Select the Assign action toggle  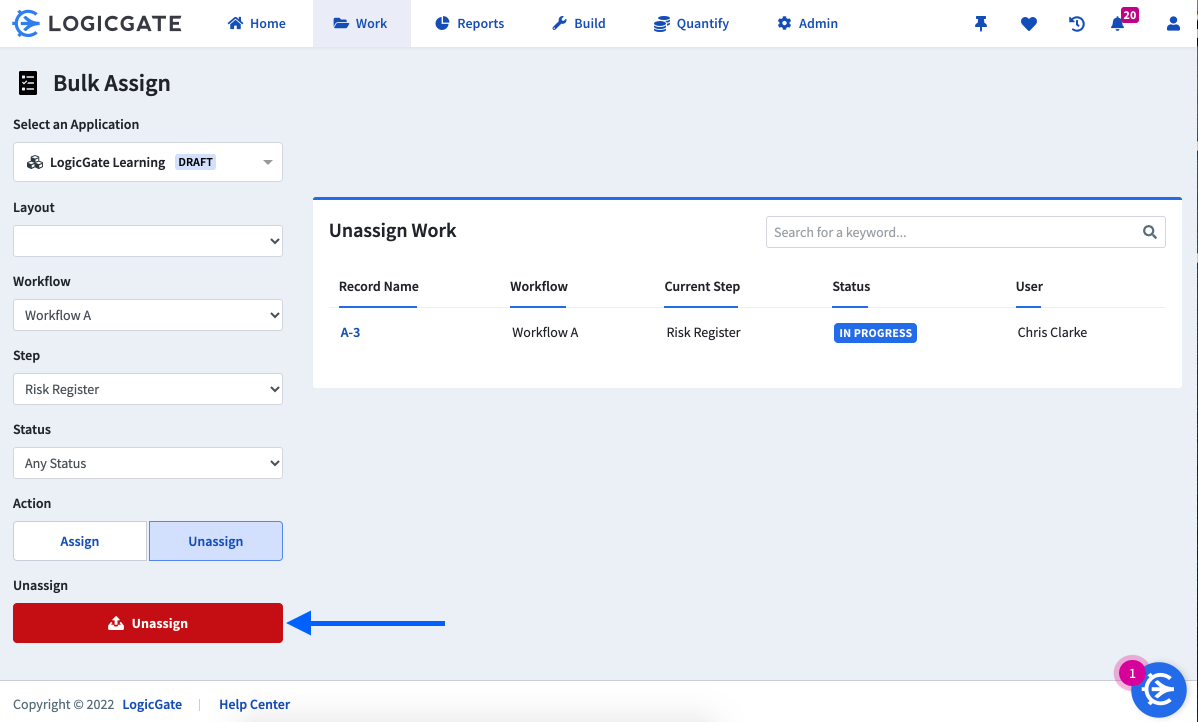pos(79,541)
